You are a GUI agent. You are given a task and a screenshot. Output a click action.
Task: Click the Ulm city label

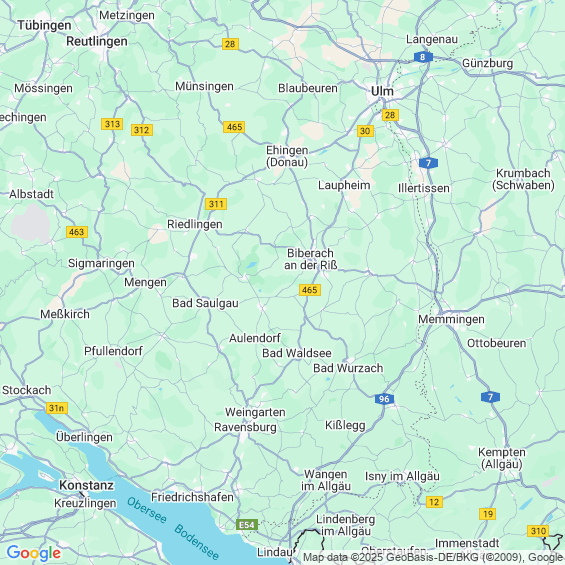382,92
